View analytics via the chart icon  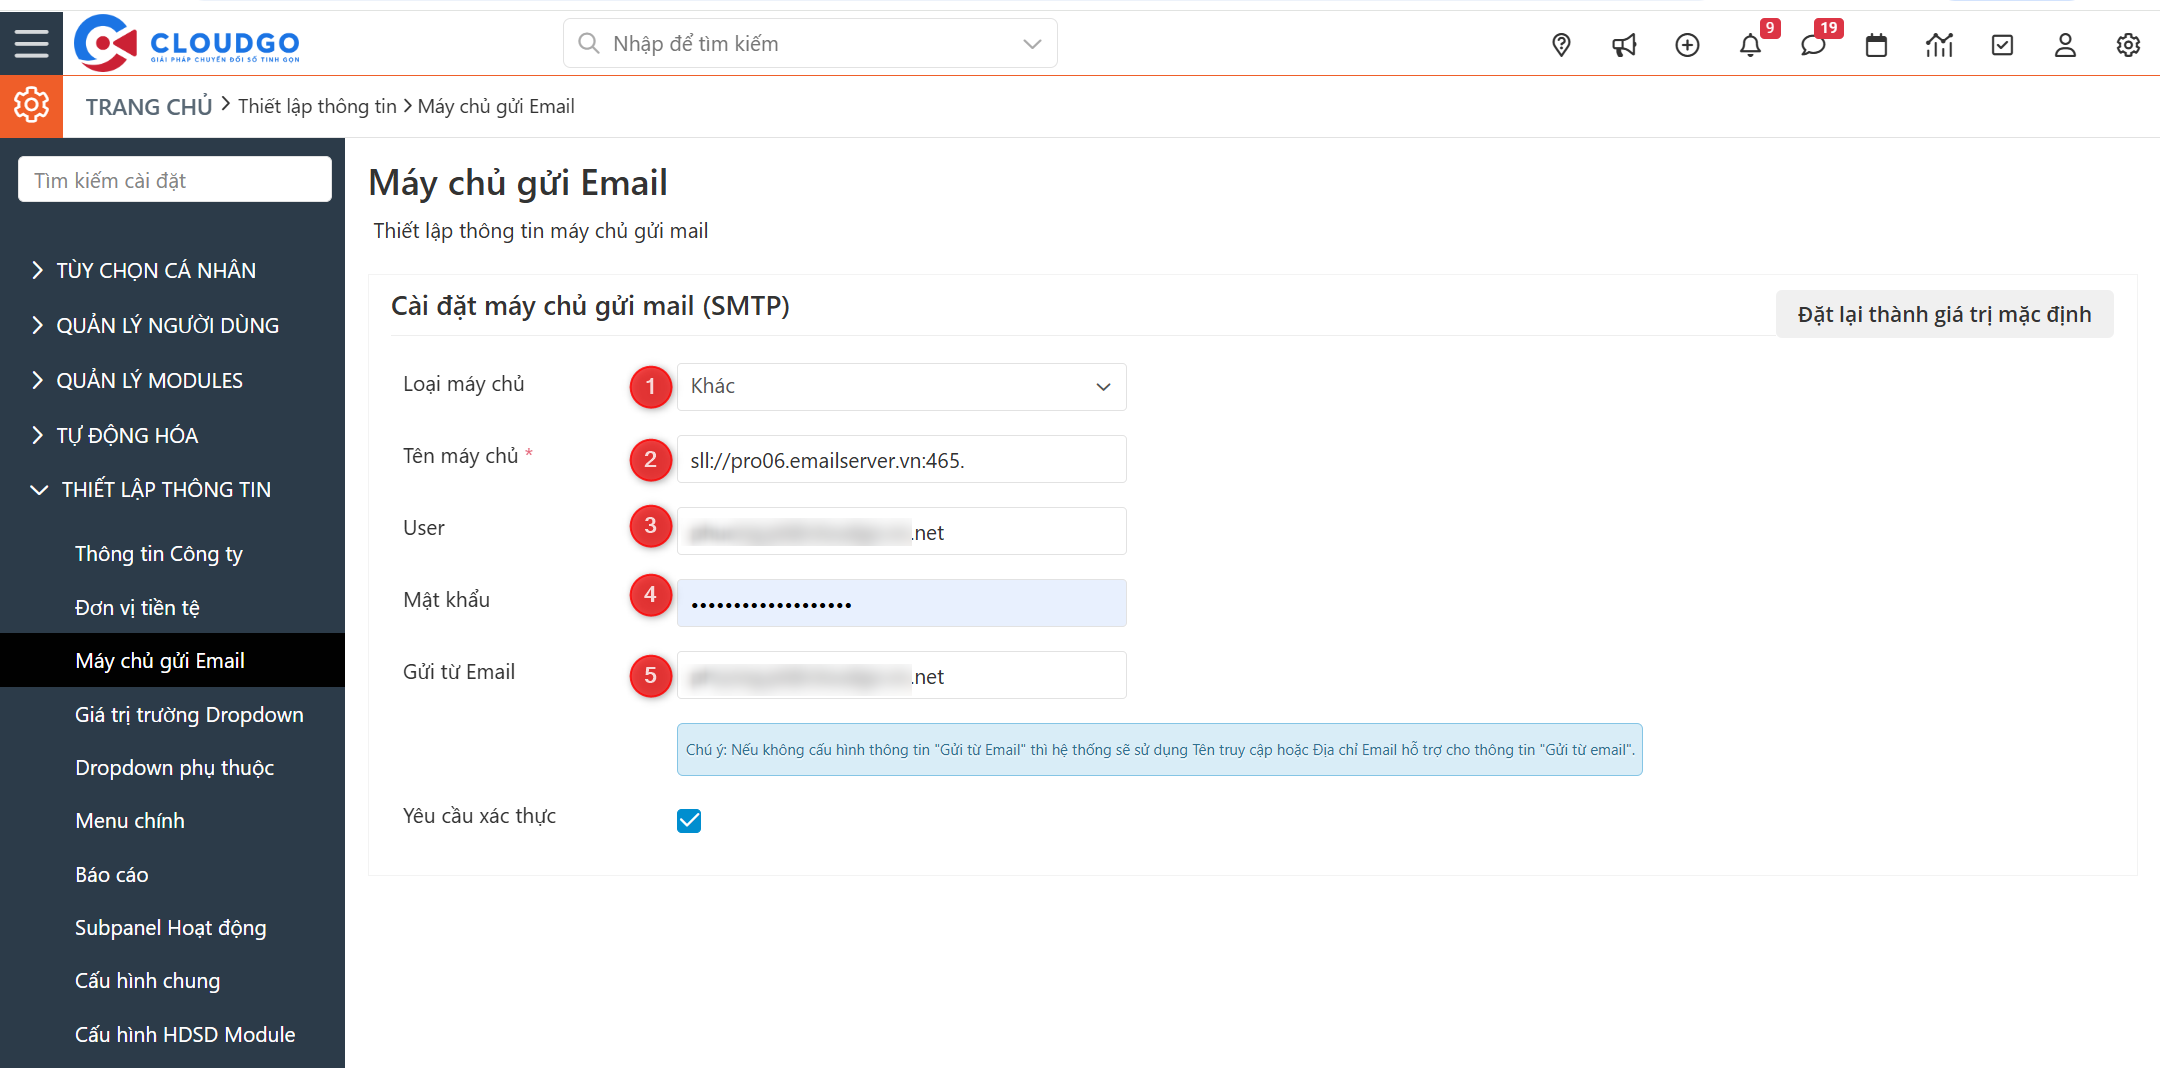point(1940,44)
